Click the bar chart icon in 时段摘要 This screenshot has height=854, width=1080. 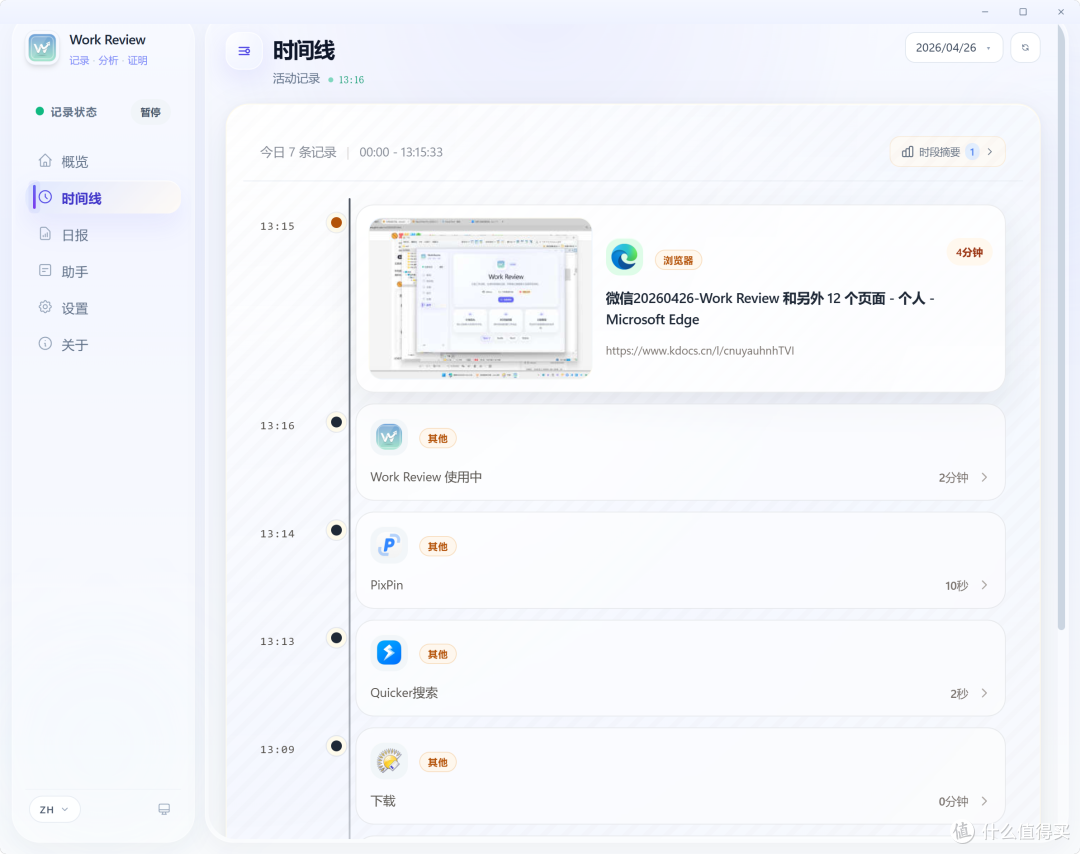(x=907, y=152)
